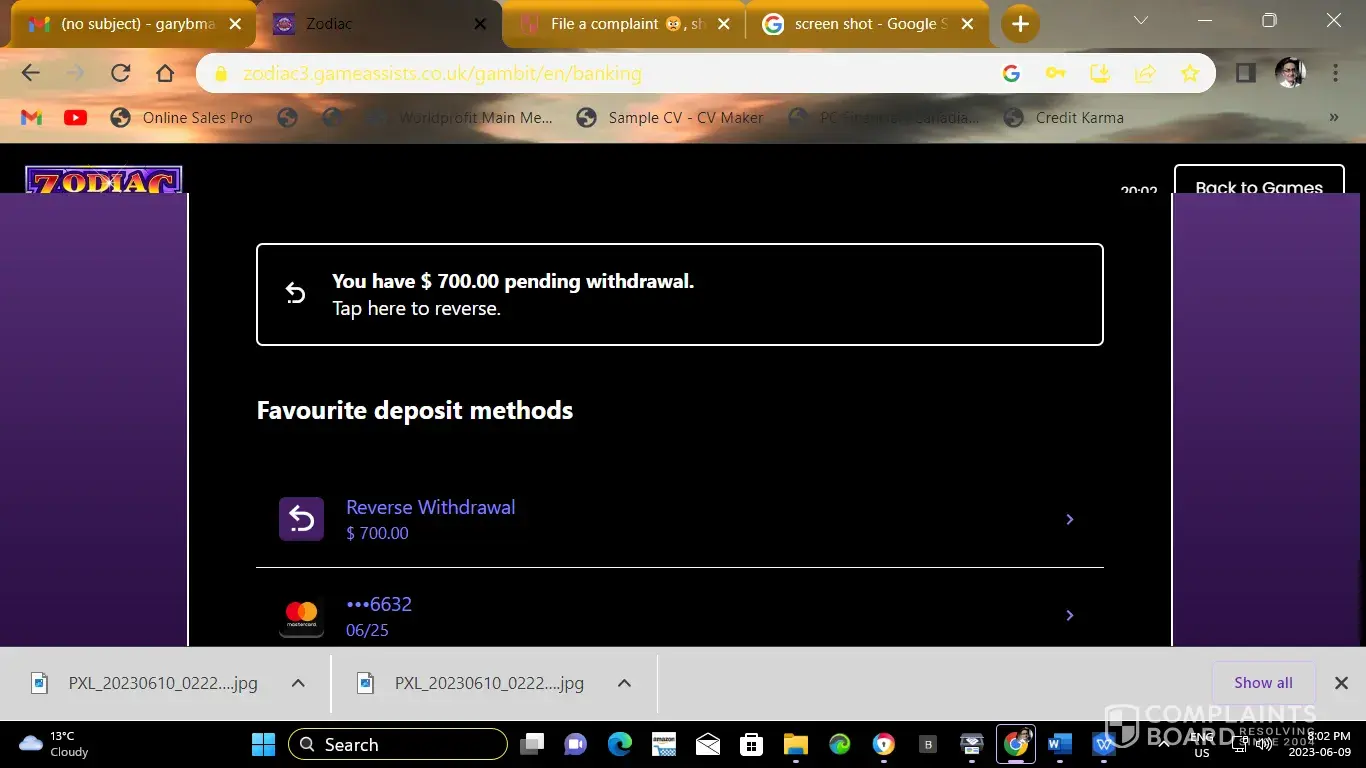Bookmark this page with the star icon
The height and width of the screenshot is (768, 1366).
click(x=1189, y=73)
